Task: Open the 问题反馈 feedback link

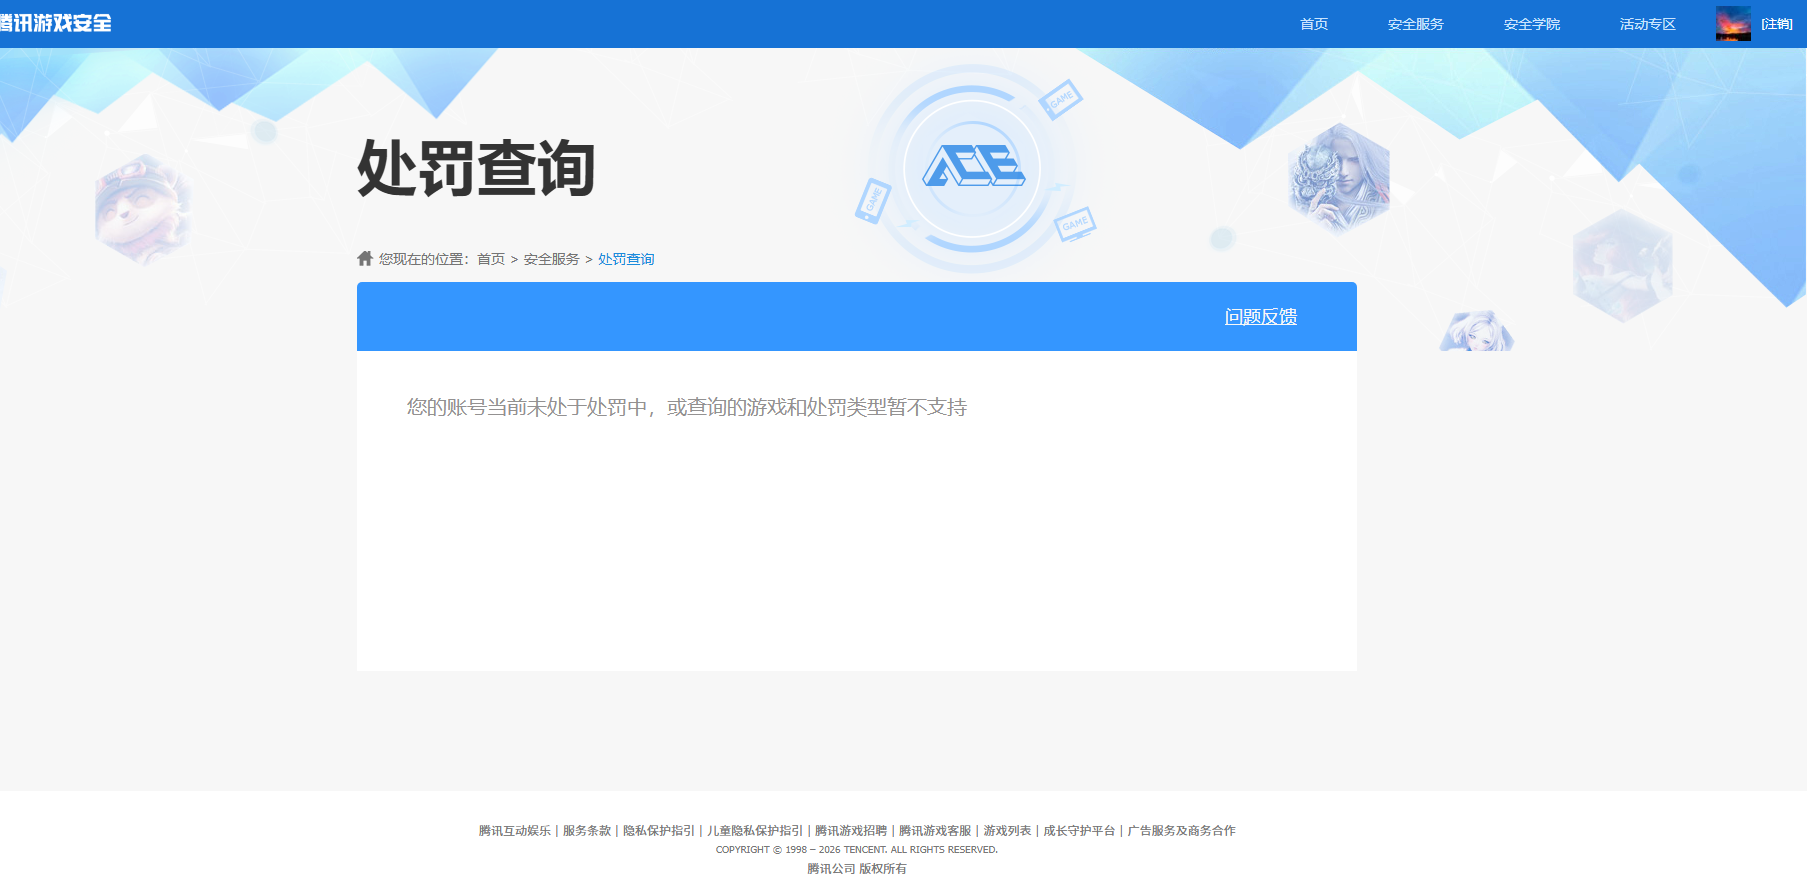Action: (x=1261, y=317)
